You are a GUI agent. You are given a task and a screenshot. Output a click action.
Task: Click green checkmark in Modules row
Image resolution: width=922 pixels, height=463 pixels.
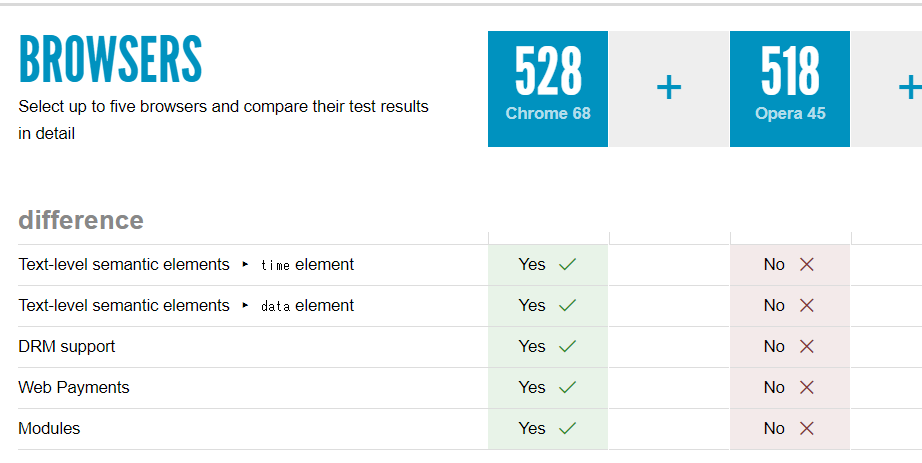point(568,429)
